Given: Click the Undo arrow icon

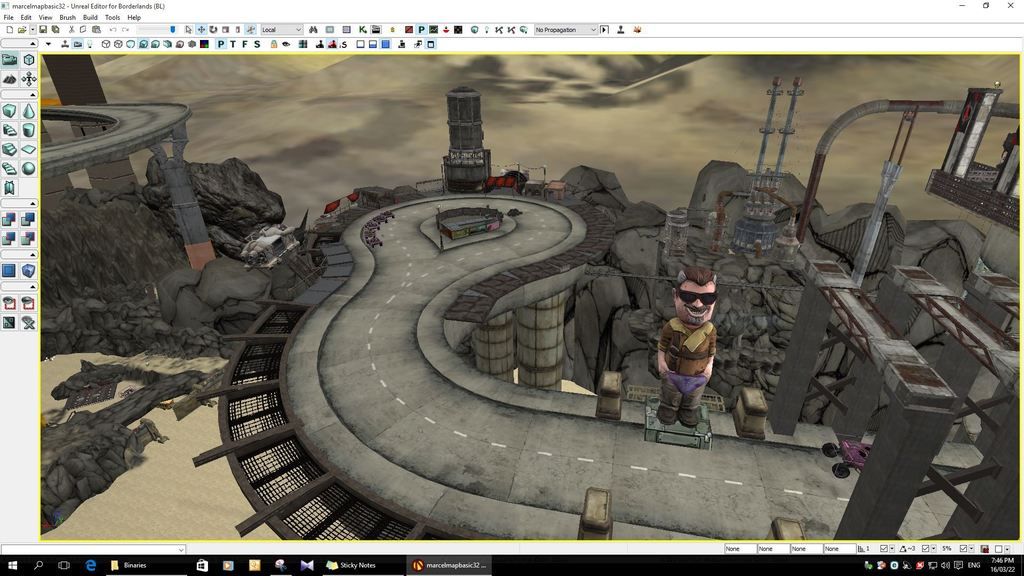Looking at the screenshot, I should (x=113, y=30).
